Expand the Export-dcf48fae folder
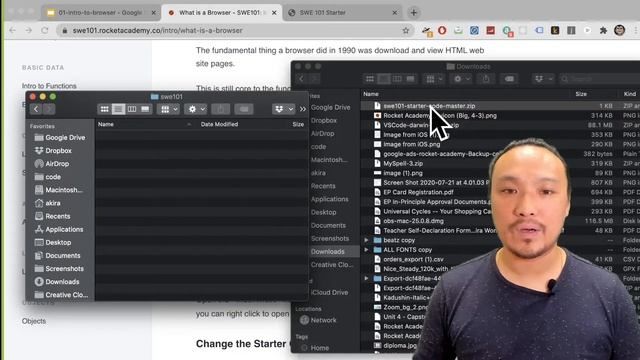Image resolution: width=640 pixels, height=360 pixels. [x=367, y=278]
